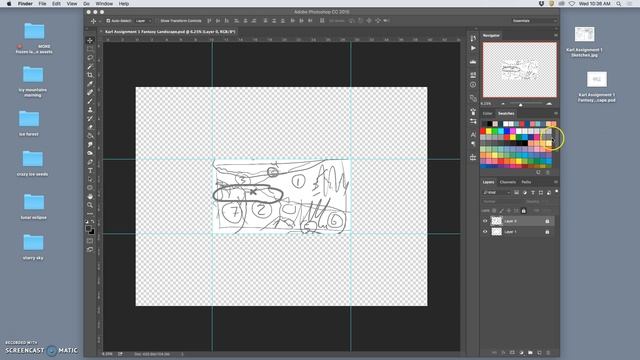
Task: Toggle the Auto-Select checkbox
Action: (108, 20)
